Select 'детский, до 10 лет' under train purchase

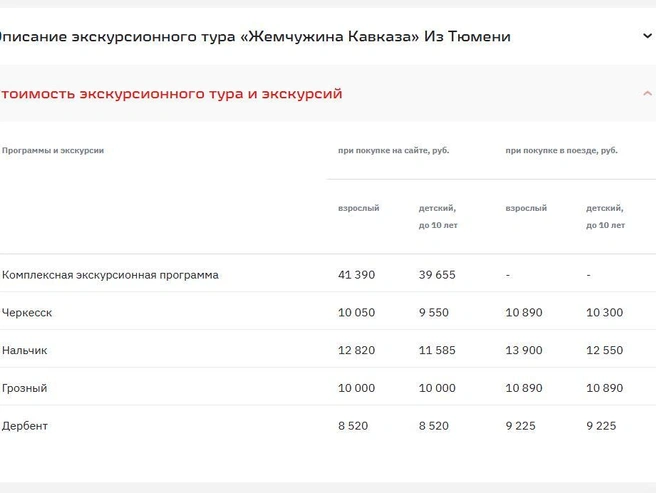click(605, 216)
